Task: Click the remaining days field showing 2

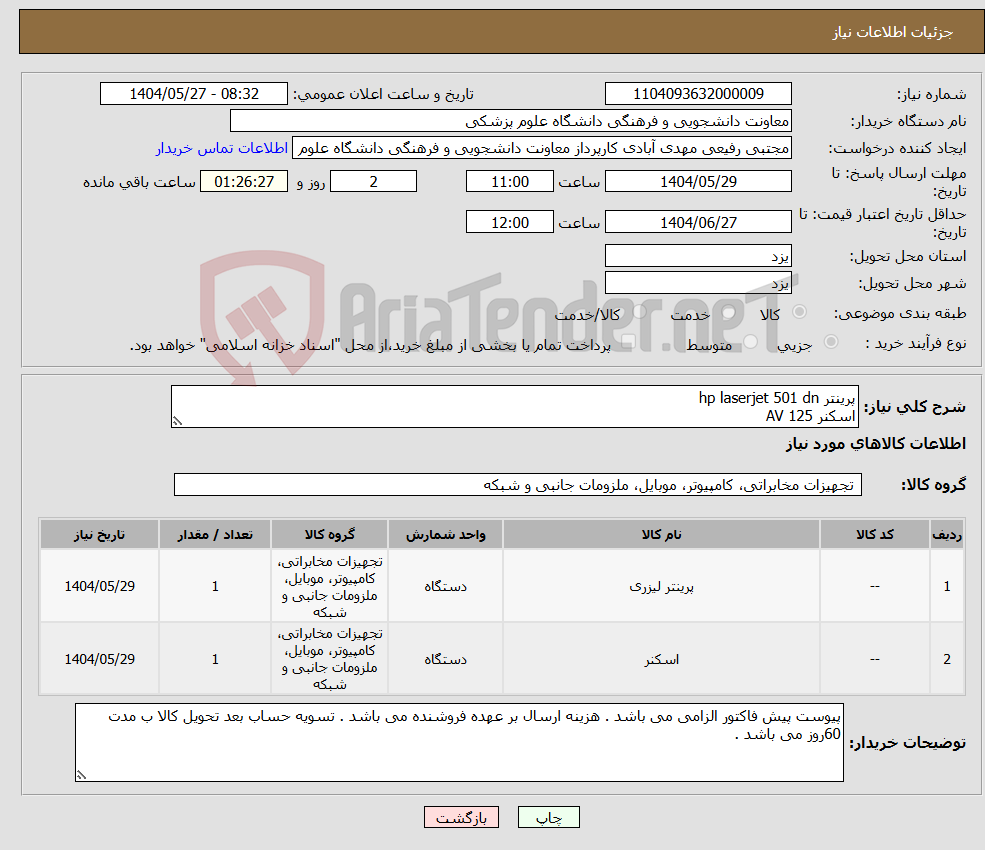Action: click(373, 182)
